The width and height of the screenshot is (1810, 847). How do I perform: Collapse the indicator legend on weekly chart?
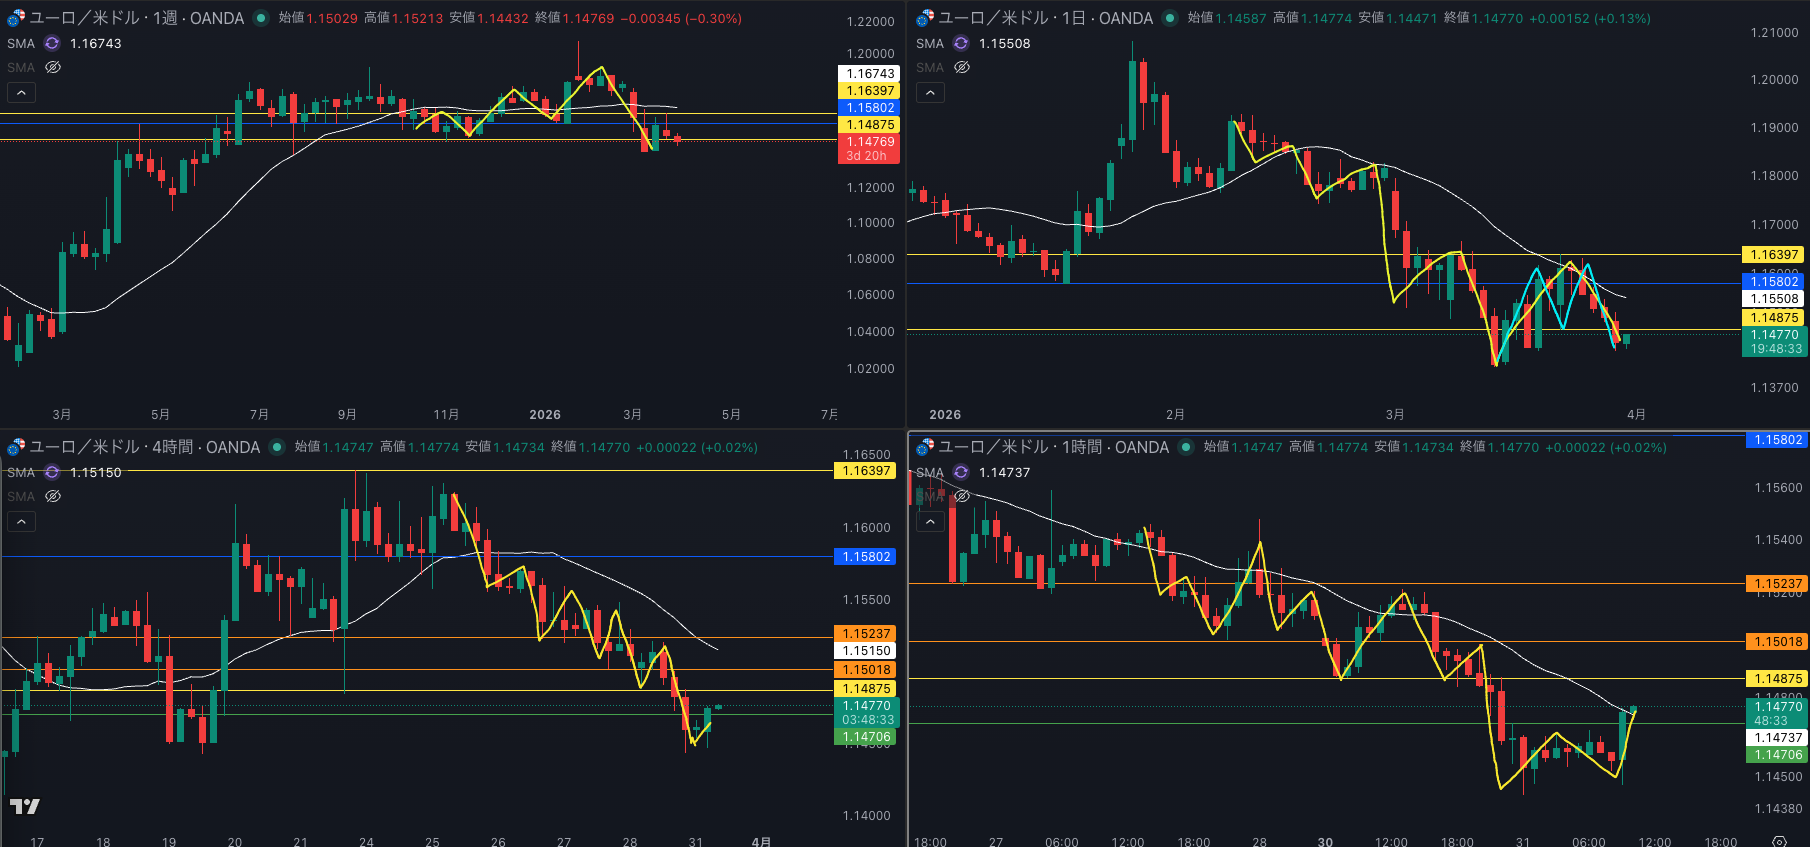(x=21, y=92)
